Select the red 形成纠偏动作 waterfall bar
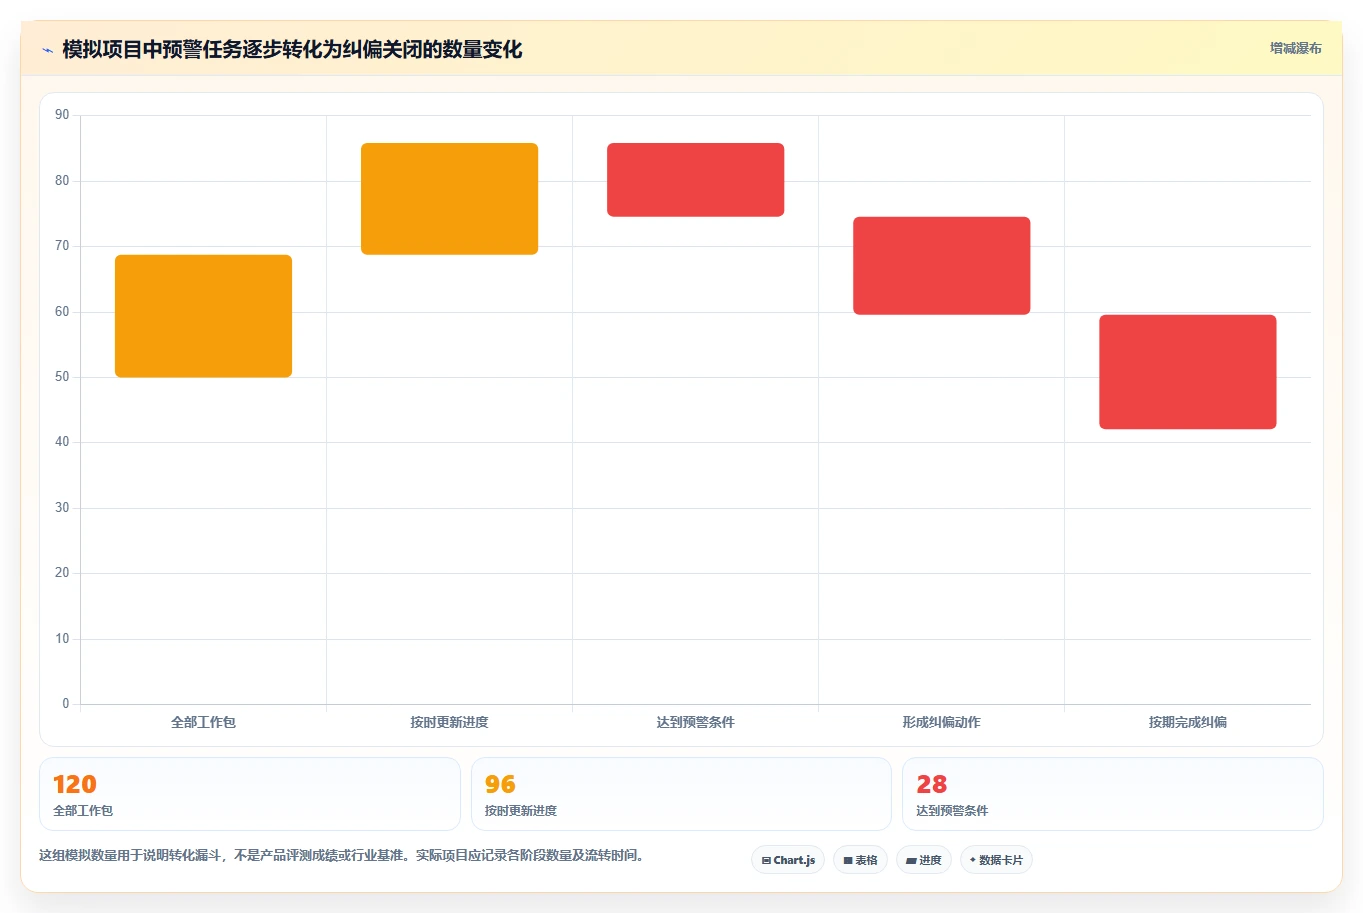1363x913 pixels. click(941, 266)
